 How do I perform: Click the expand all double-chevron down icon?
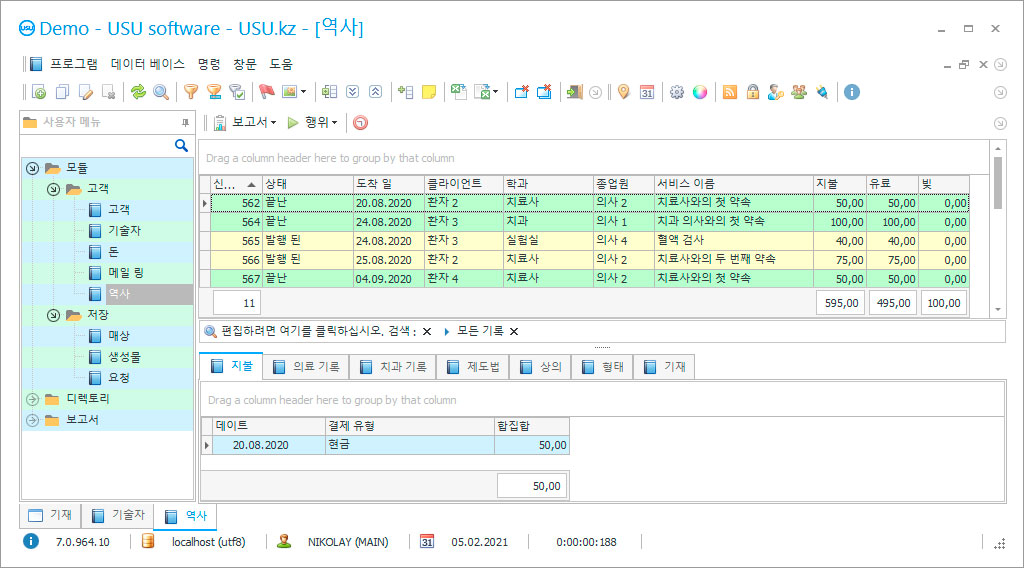[353, 92]
